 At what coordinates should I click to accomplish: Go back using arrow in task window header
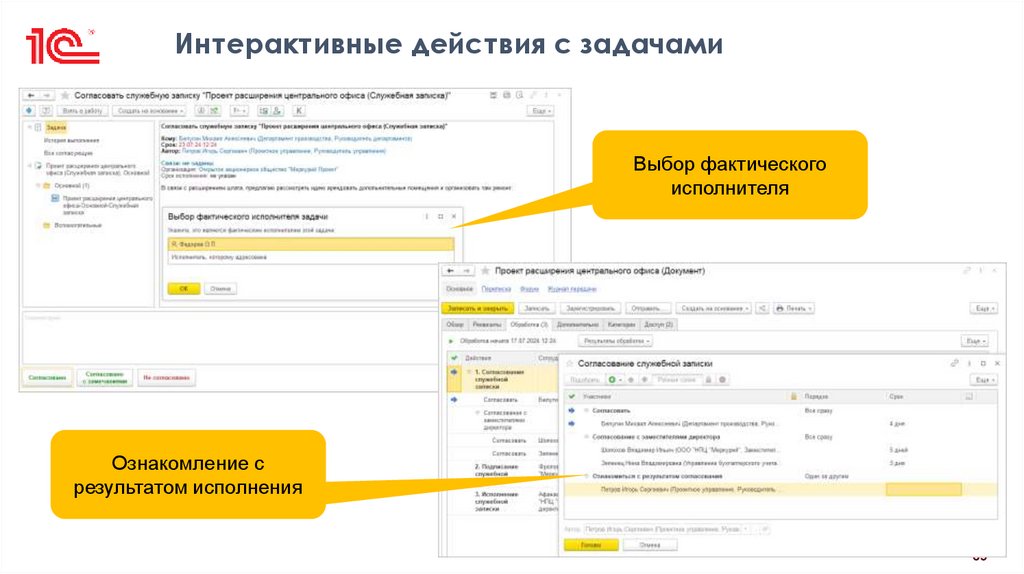tap(30, 96)
